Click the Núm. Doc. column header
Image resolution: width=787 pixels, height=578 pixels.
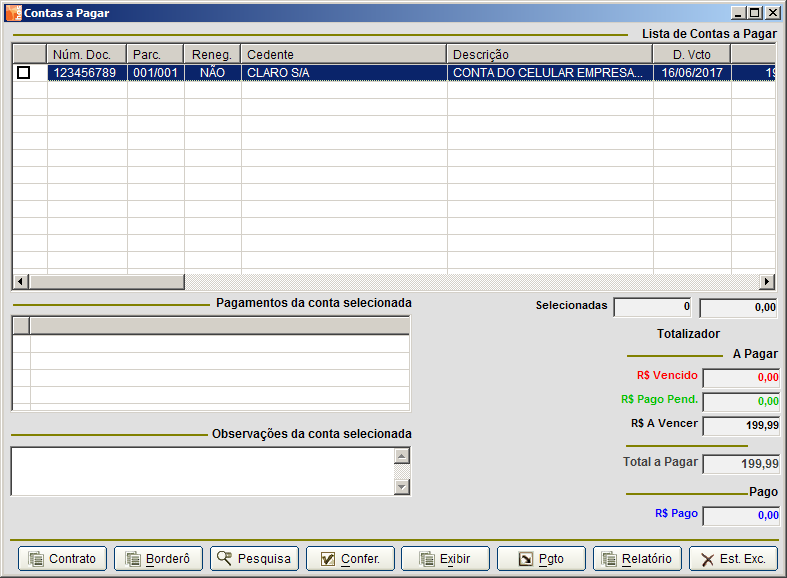click(86, 54)
